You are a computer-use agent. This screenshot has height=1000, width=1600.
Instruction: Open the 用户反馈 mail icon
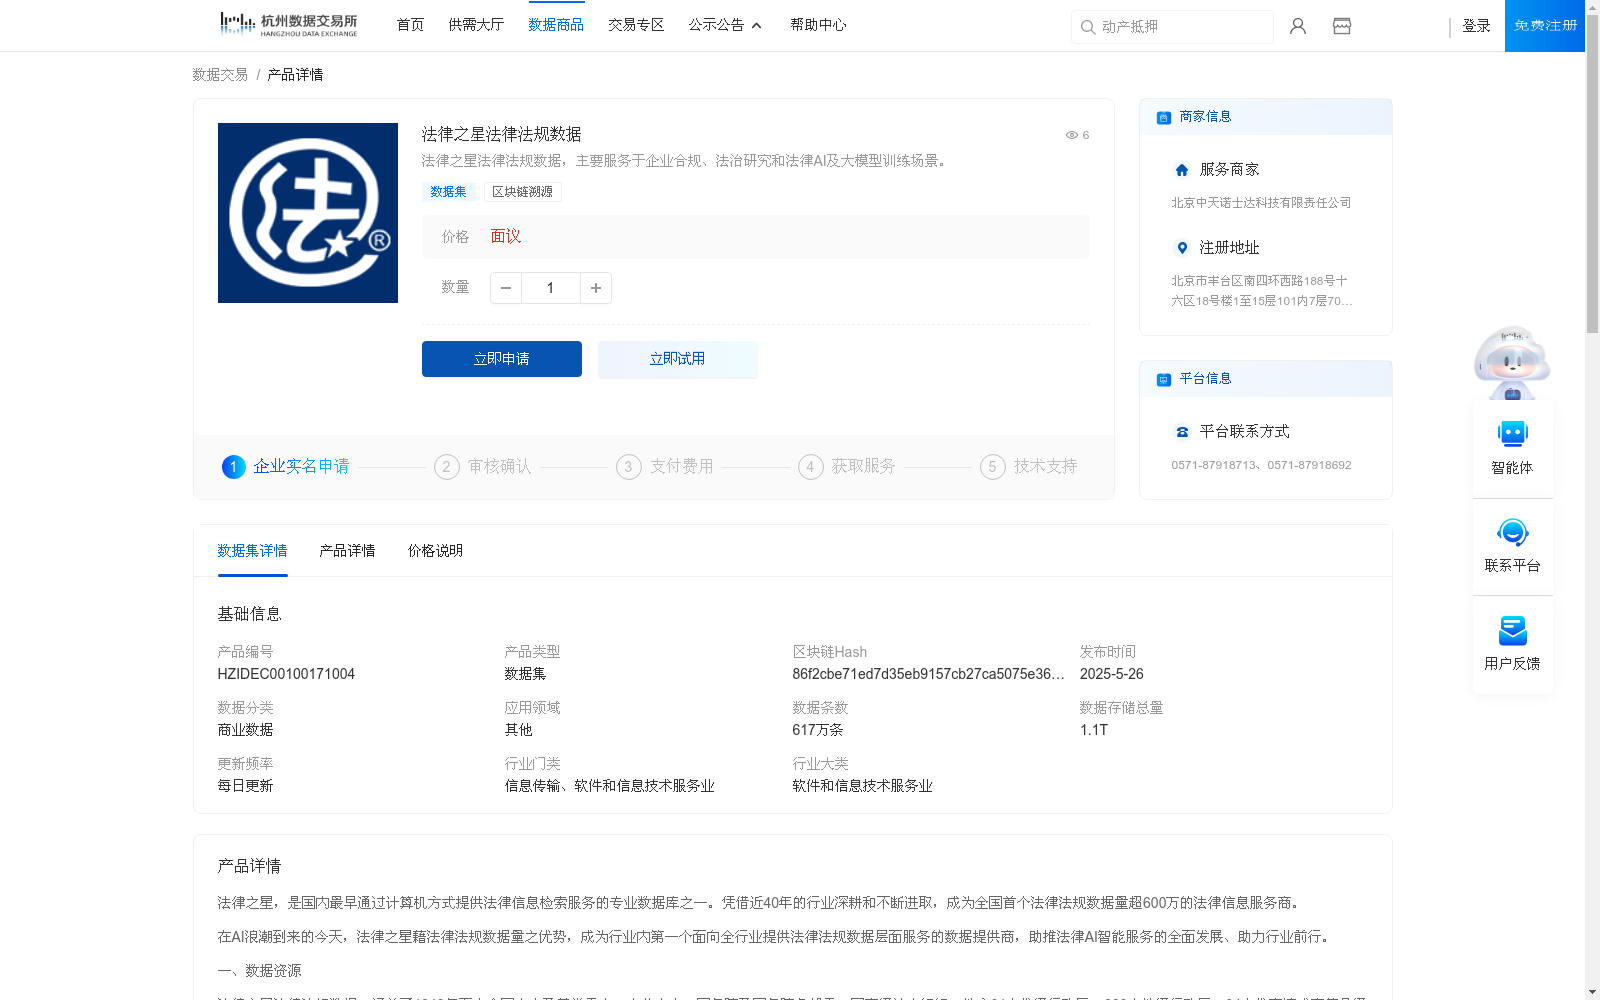tap(1512, 630)
